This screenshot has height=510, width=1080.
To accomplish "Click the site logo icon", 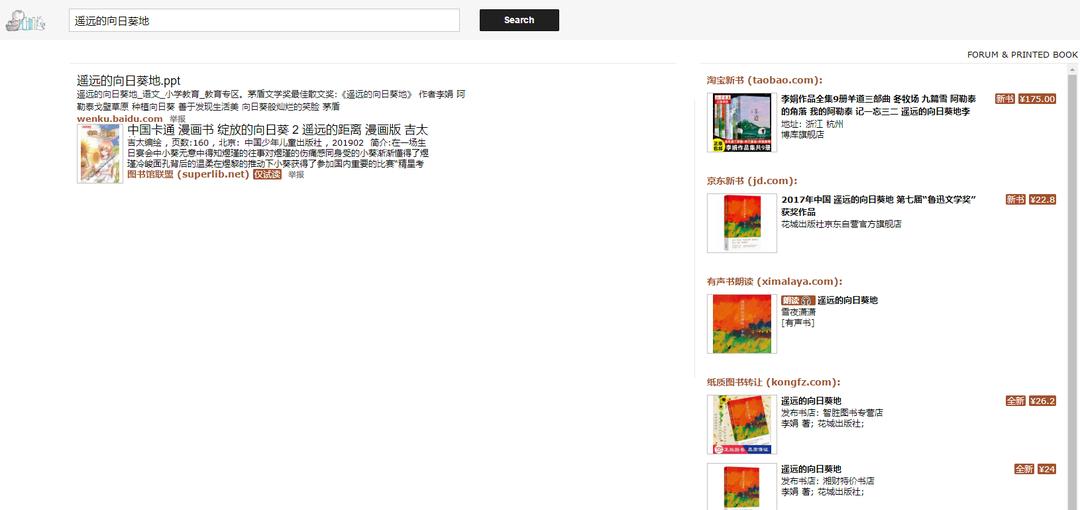I will [x=25, y=21].
